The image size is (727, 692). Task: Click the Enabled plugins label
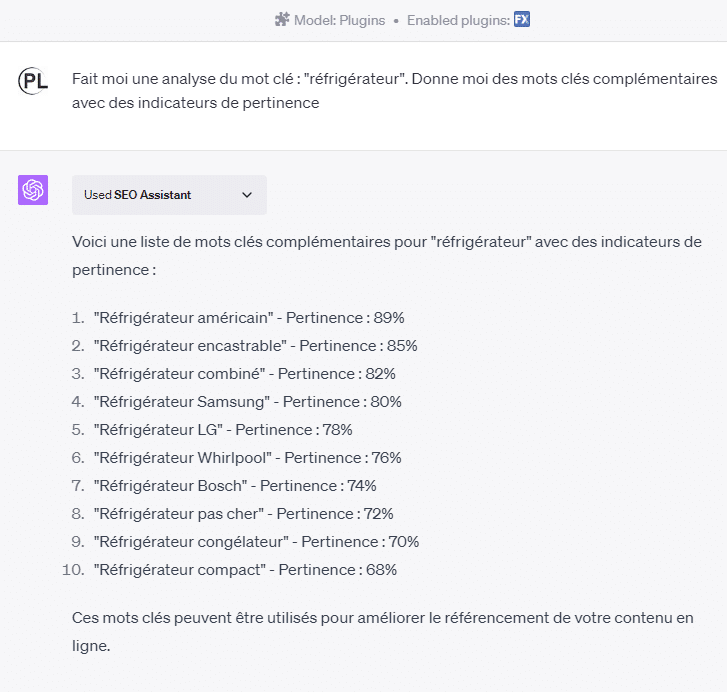[458, 20]
